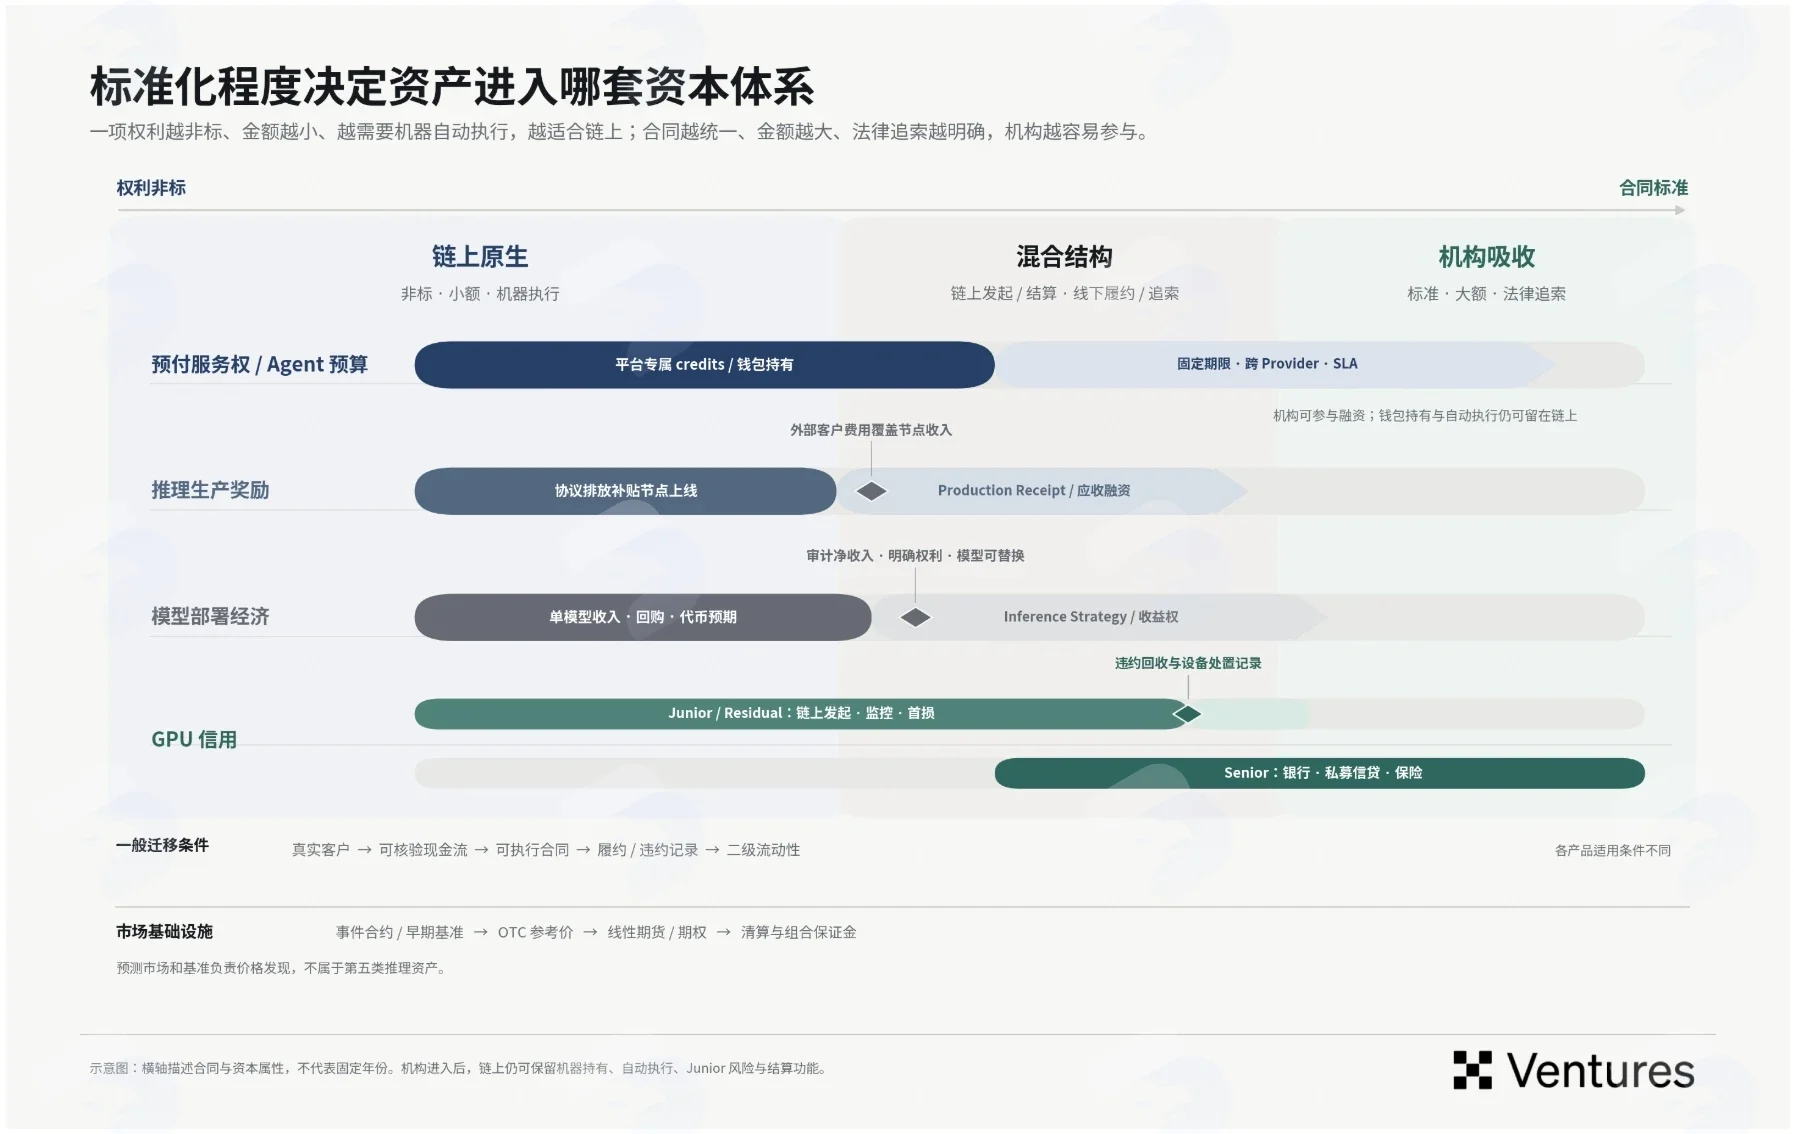Click the diamond marker before Production Receipt
1794x1134 pixels.
pyautogui.click(x=872, y=491)
